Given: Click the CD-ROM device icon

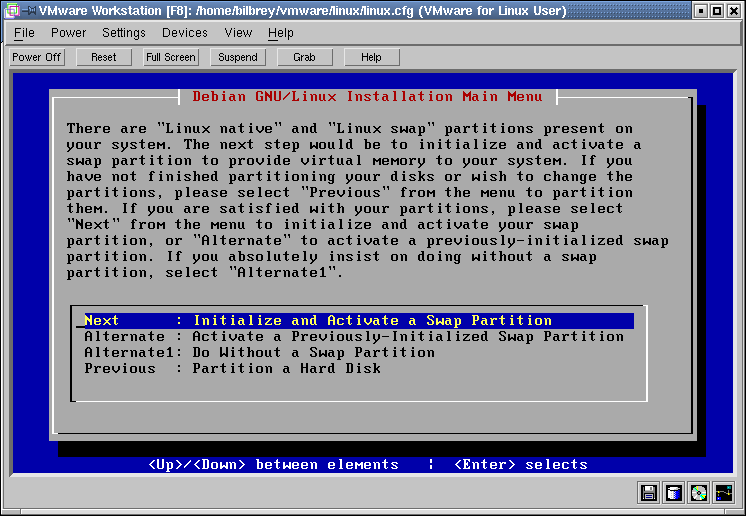Looking at the screenshot, I should (699, 493).
